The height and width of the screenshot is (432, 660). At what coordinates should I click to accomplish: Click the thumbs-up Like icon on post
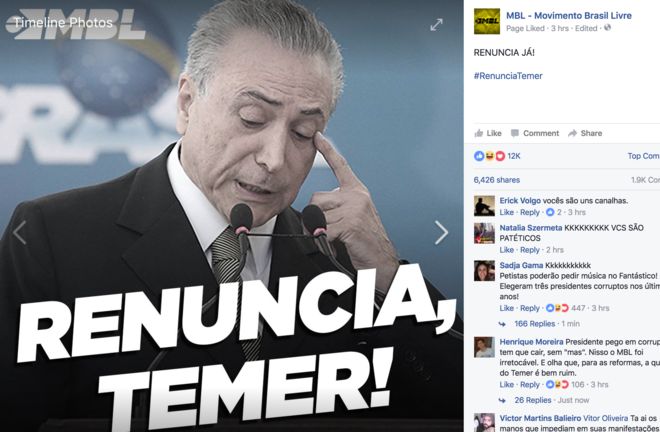479,133
